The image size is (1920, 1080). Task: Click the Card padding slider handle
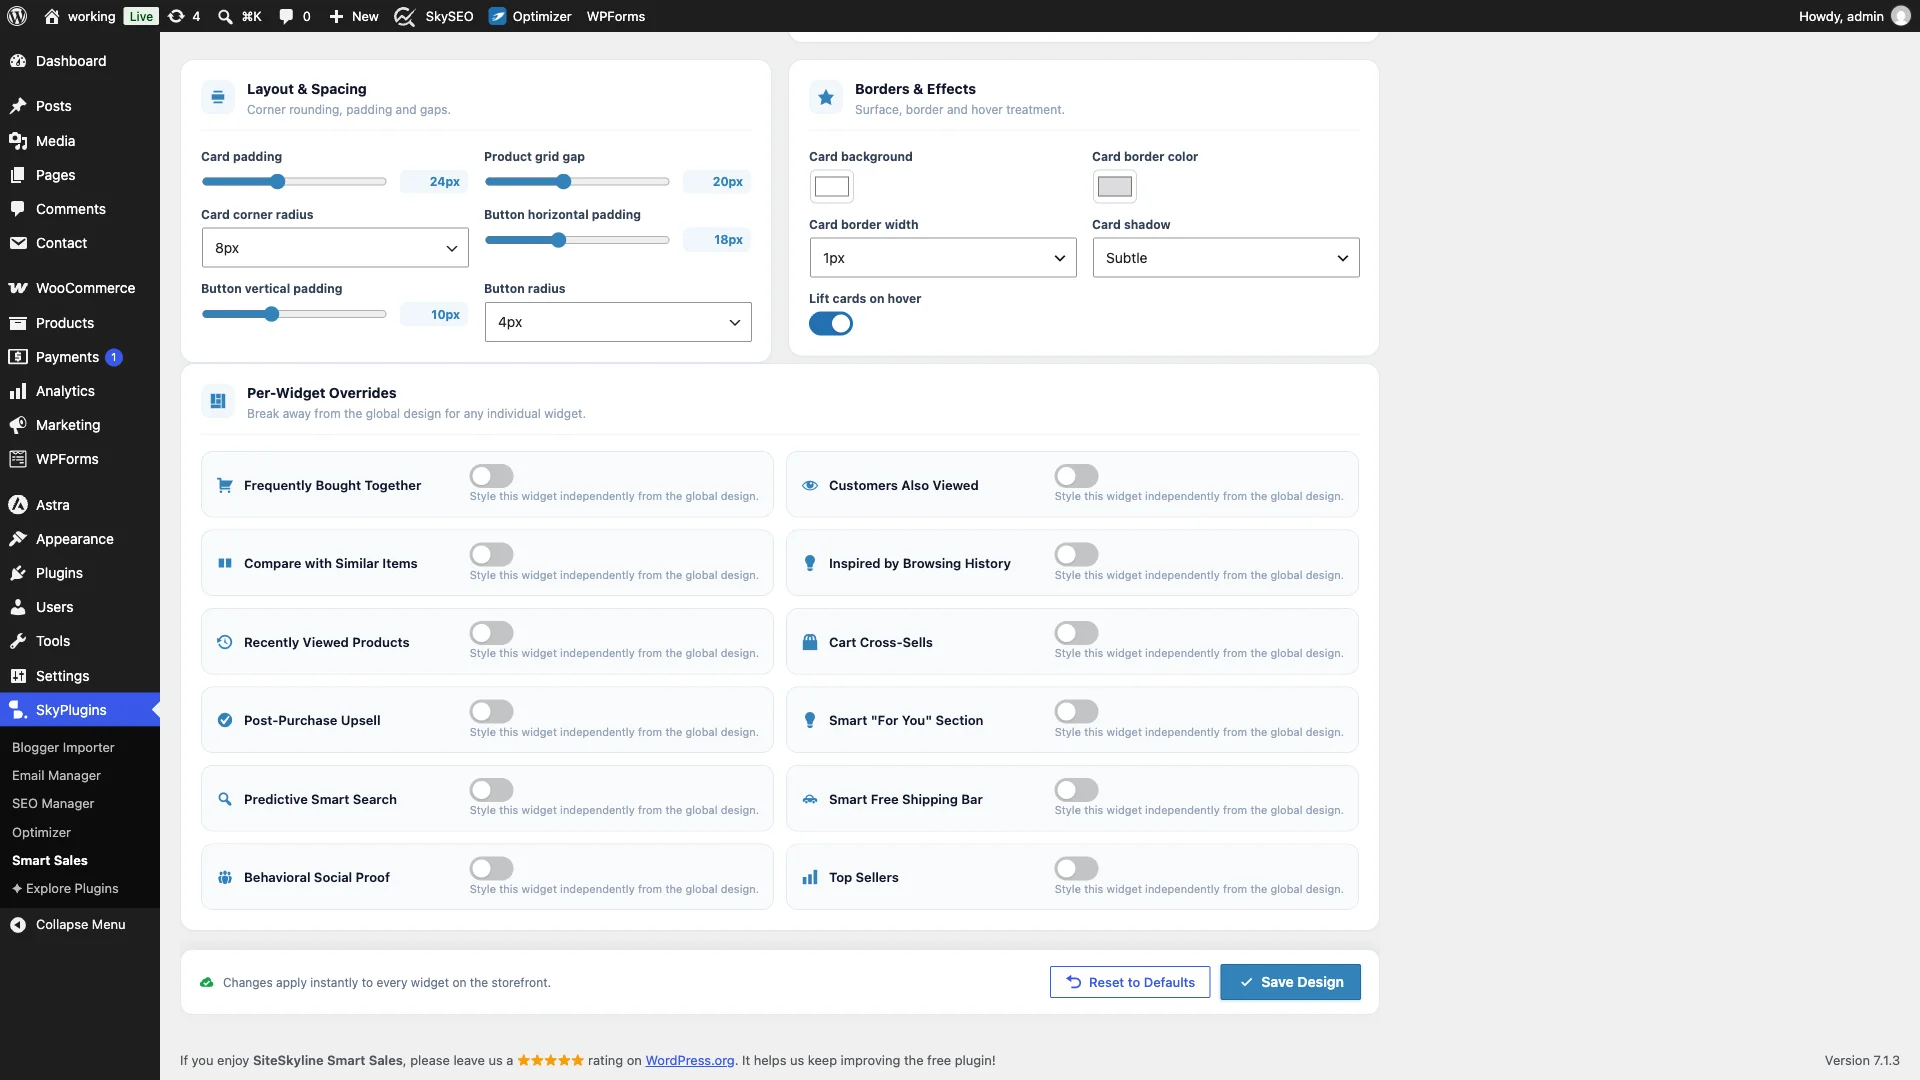click(x=278, y=181)
